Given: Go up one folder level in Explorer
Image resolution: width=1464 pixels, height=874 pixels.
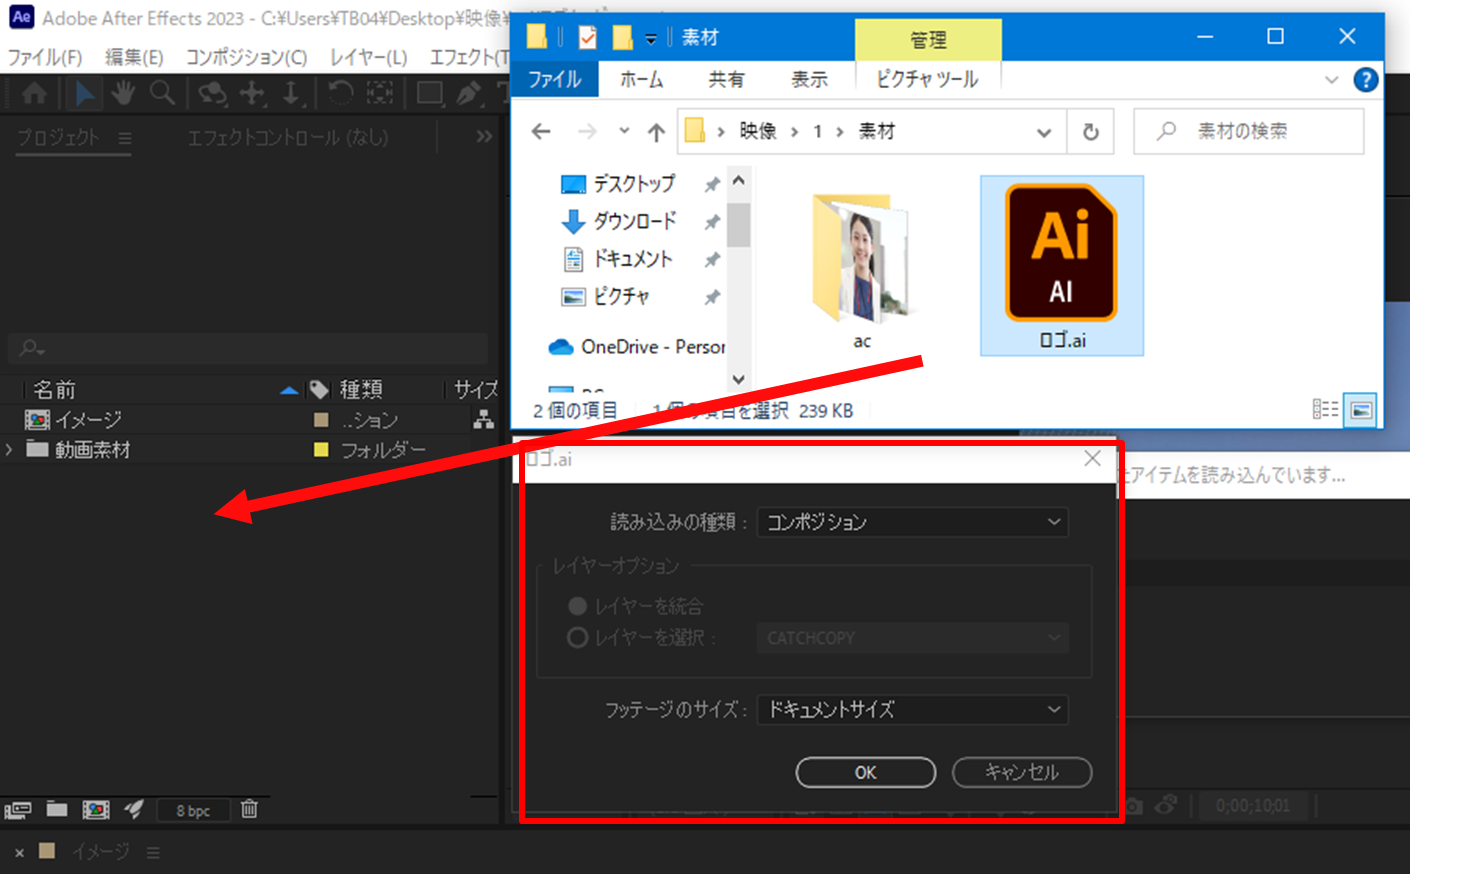Looking at the screenshot, I should pos(656,132).
